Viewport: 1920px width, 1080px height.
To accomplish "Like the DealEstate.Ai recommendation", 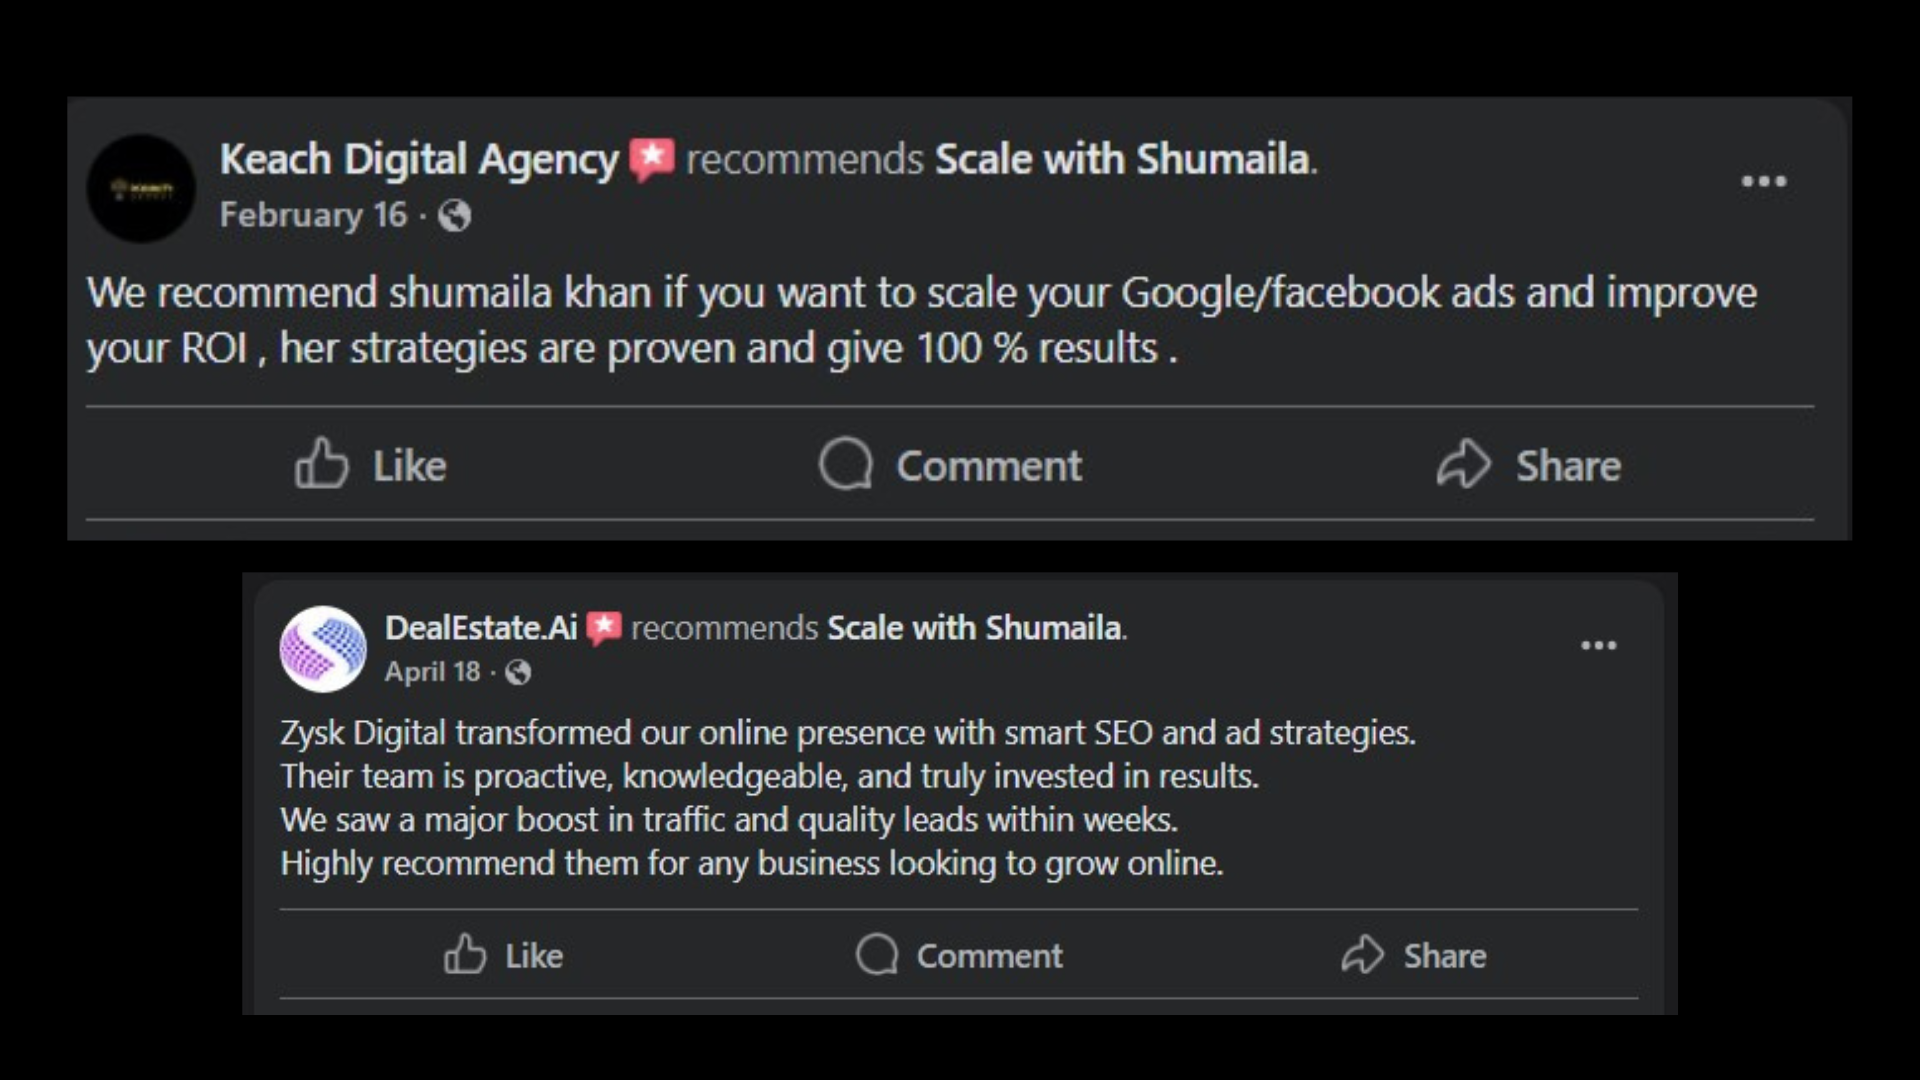I will (x=504, y=955).
